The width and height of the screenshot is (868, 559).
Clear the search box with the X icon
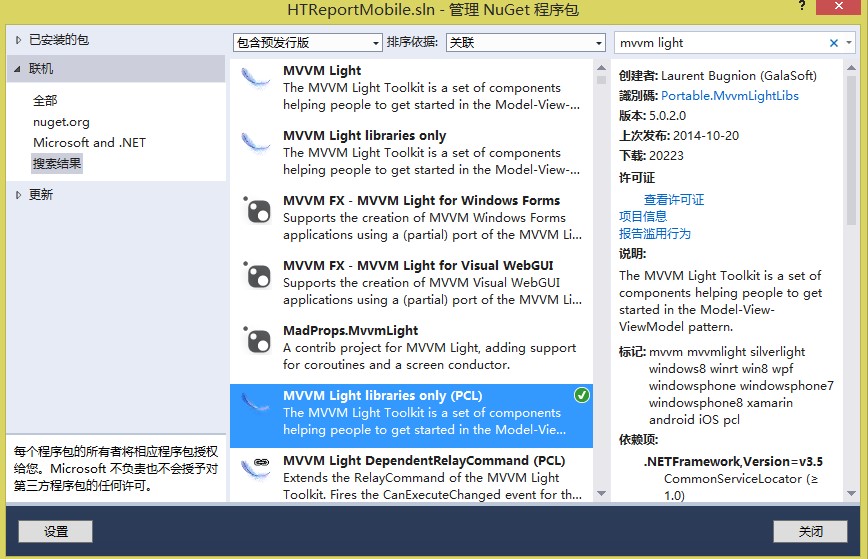click(x=834, y=43)
